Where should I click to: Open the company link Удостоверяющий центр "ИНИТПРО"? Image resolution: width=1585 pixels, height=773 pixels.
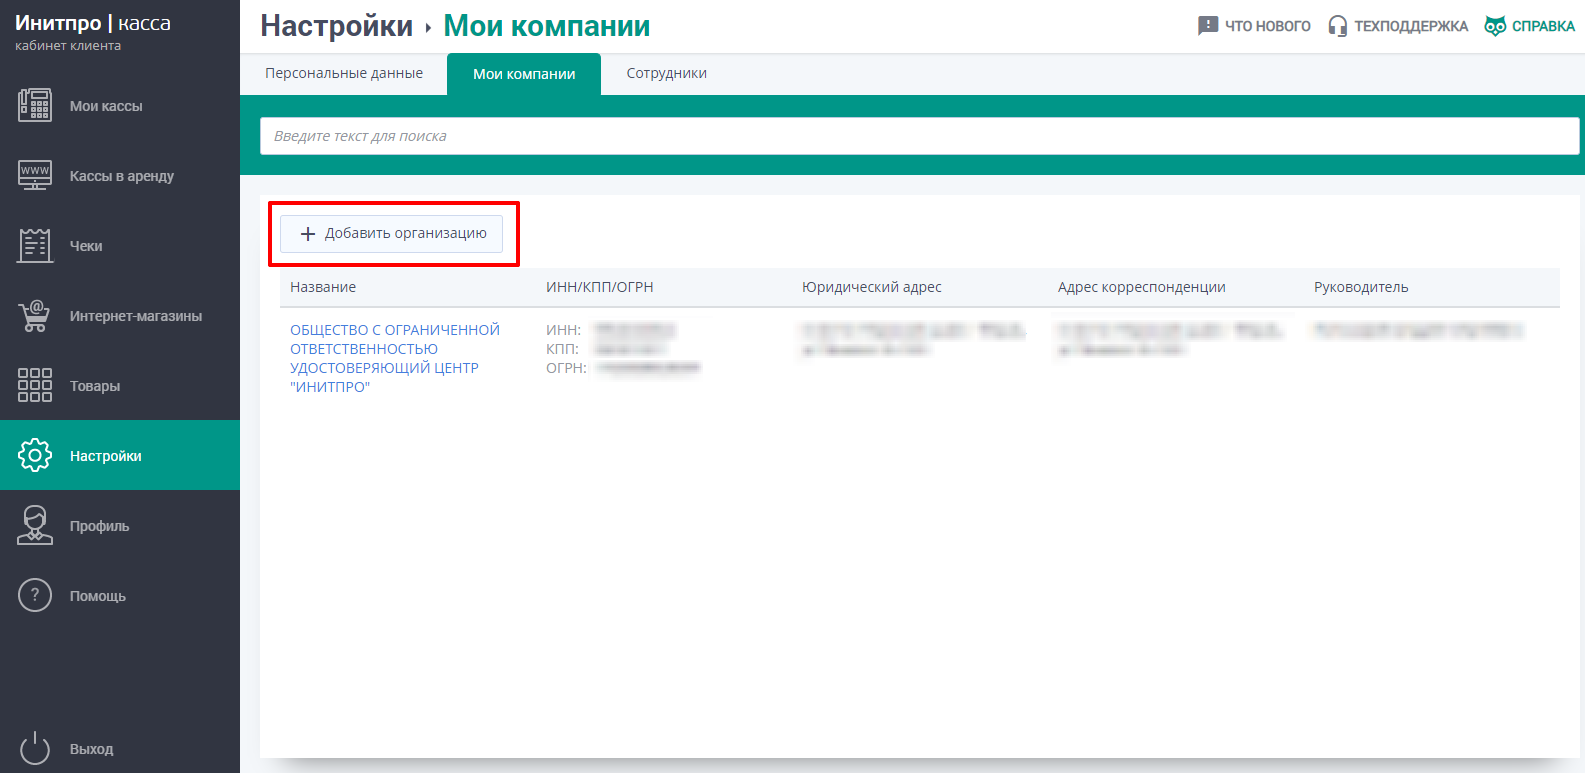[x=395, y=358]
